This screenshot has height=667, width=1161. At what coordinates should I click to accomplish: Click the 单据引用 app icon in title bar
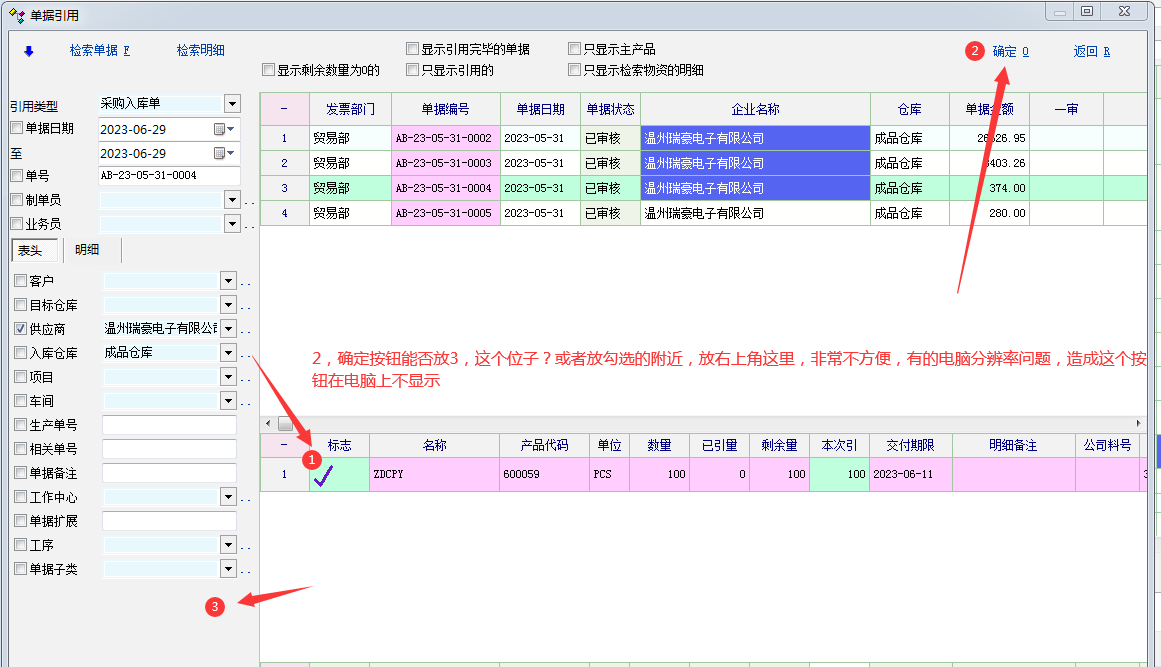tap(17, 15)
